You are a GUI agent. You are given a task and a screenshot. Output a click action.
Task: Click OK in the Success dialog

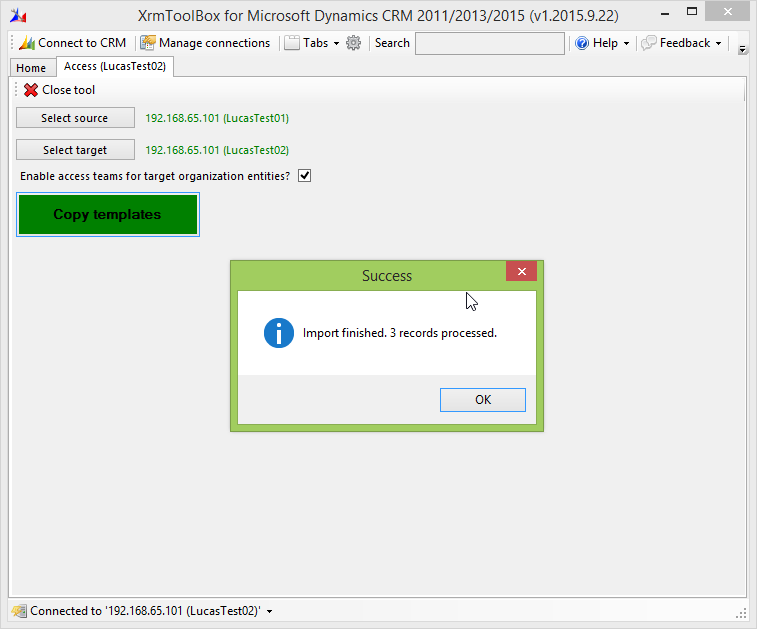coord(483,400)
